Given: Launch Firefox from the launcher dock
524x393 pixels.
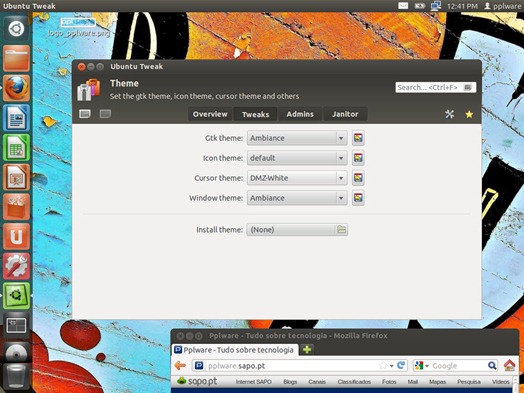Looking at the screenshot, I should point(16,88).
